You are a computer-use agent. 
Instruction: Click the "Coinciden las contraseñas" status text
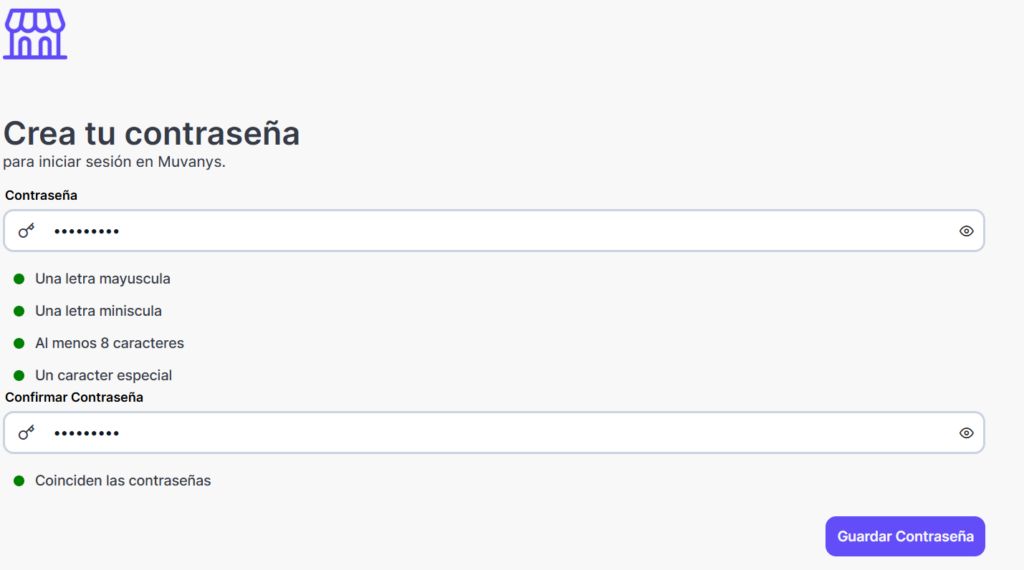(x=123, y=481)
